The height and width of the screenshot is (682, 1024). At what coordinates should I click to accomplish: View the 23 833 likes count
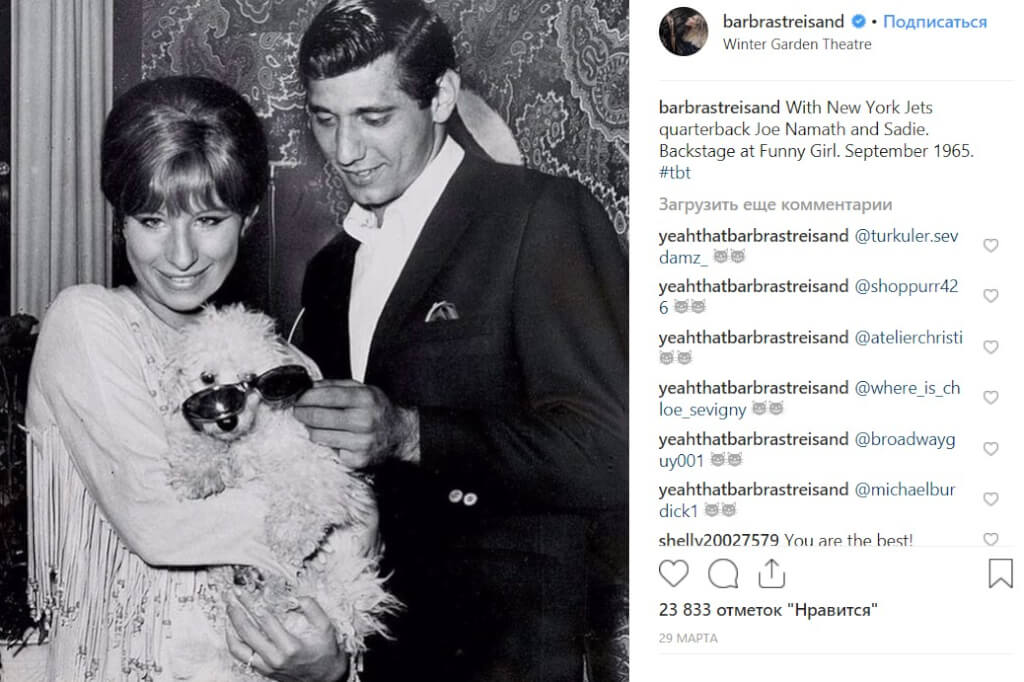[x=768, y=609]
